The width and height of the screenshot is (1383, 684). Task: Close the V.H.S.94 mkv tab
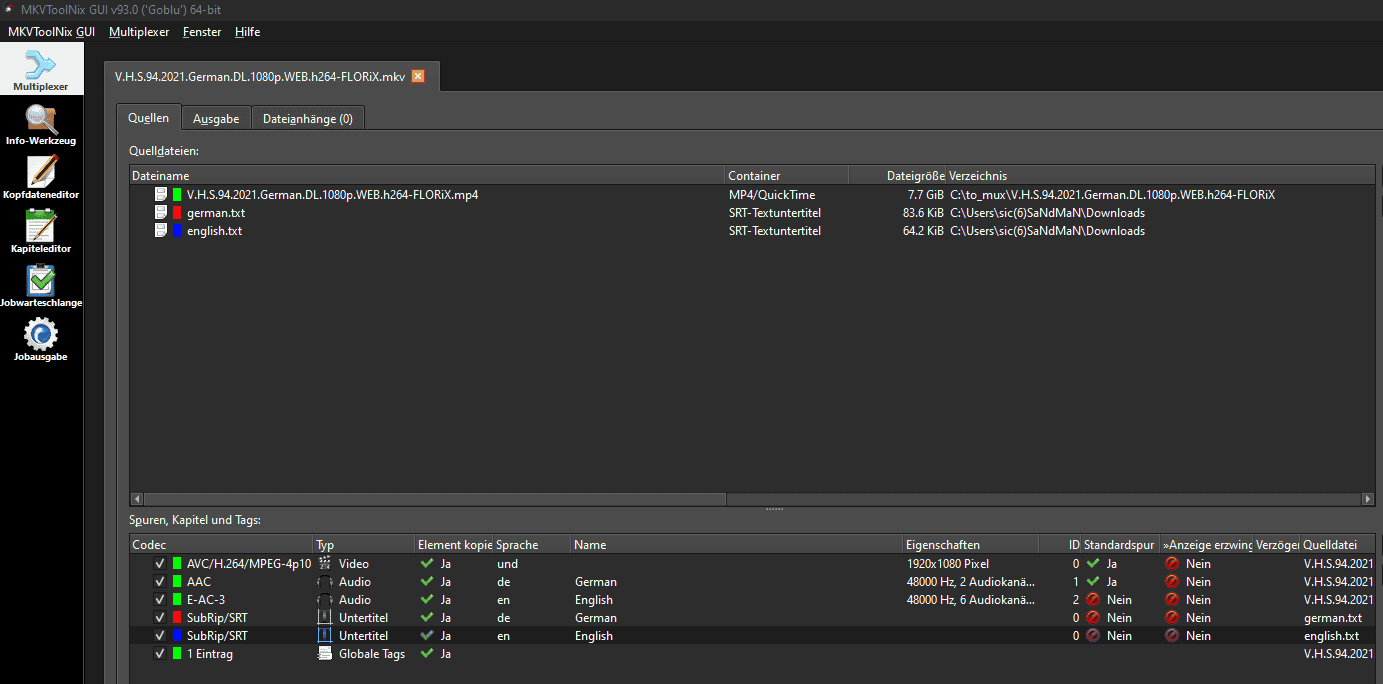[x=418, y=76]
